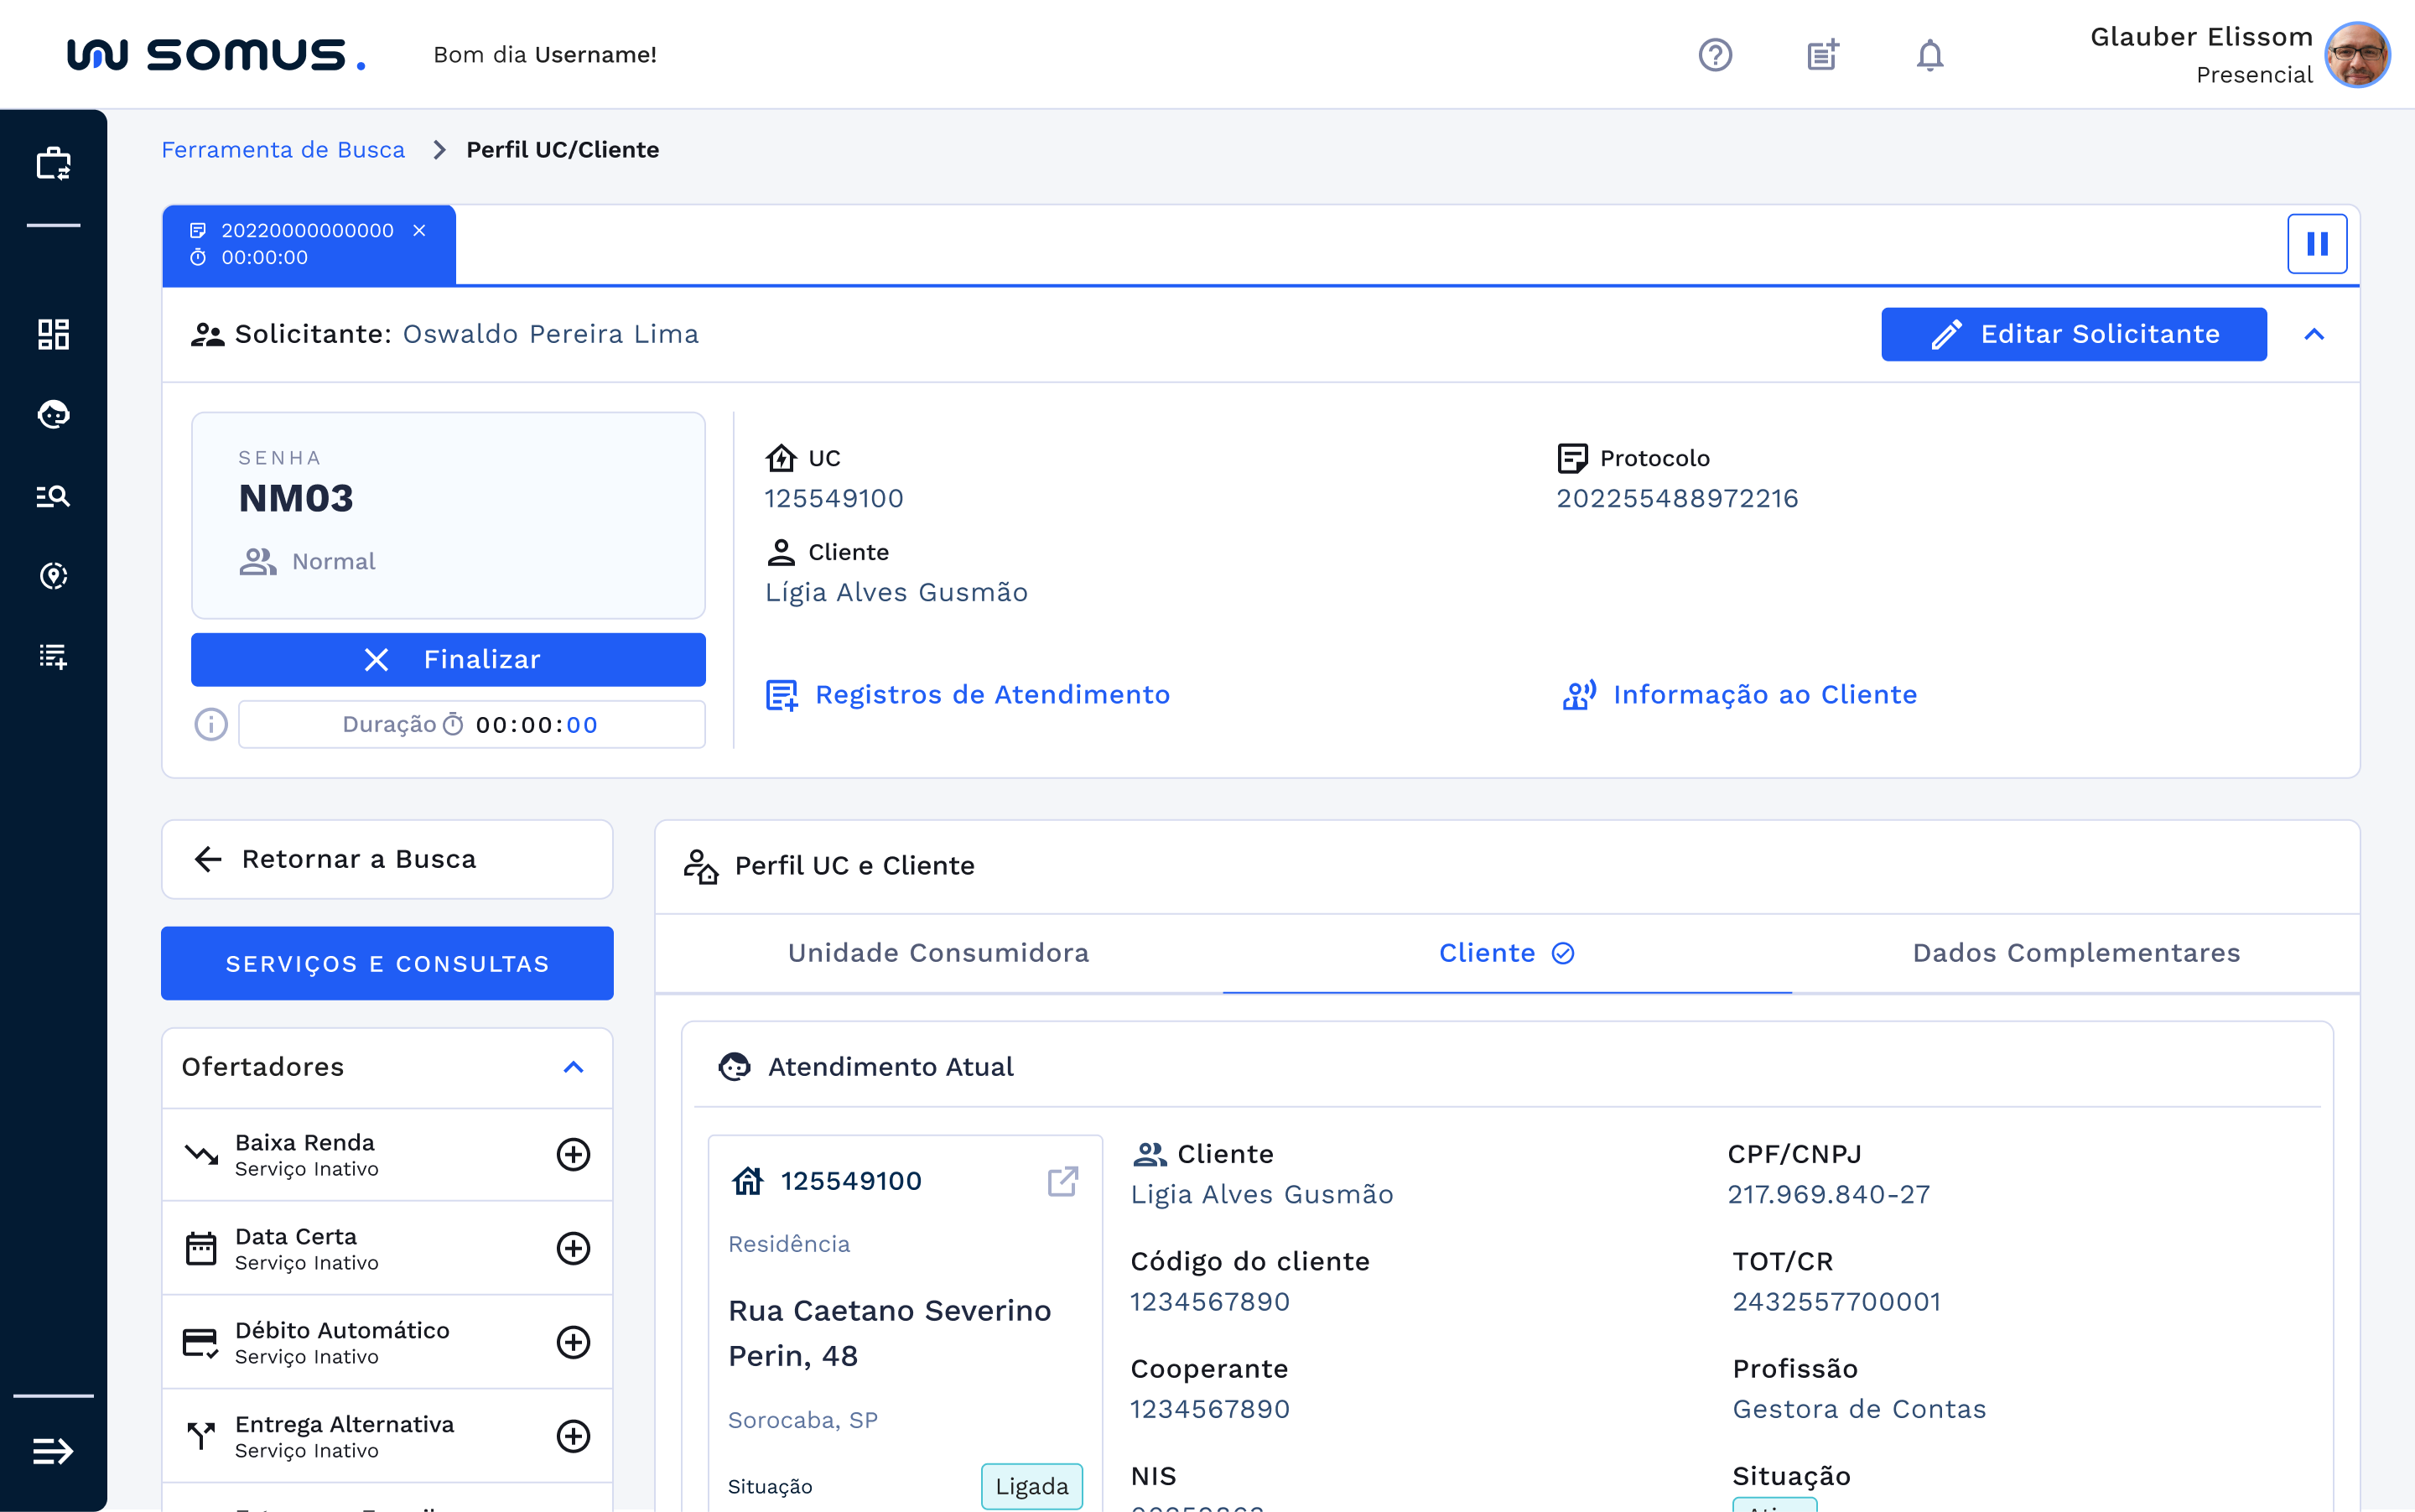Select the dashboard grid icon in the sidebar
This screenshot has height=1512, width=2415.
tap(52, 334)
